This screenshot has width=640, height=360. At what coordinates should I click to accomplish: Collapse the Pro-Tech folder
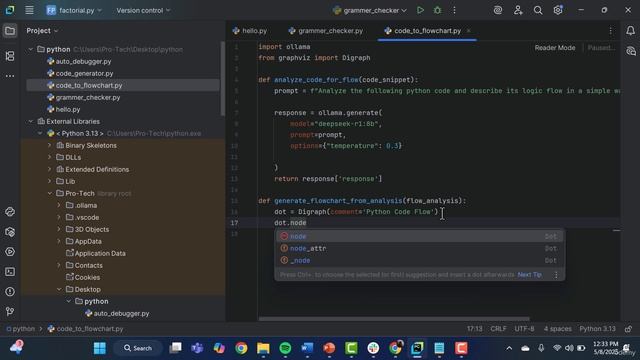pos(49,193)
